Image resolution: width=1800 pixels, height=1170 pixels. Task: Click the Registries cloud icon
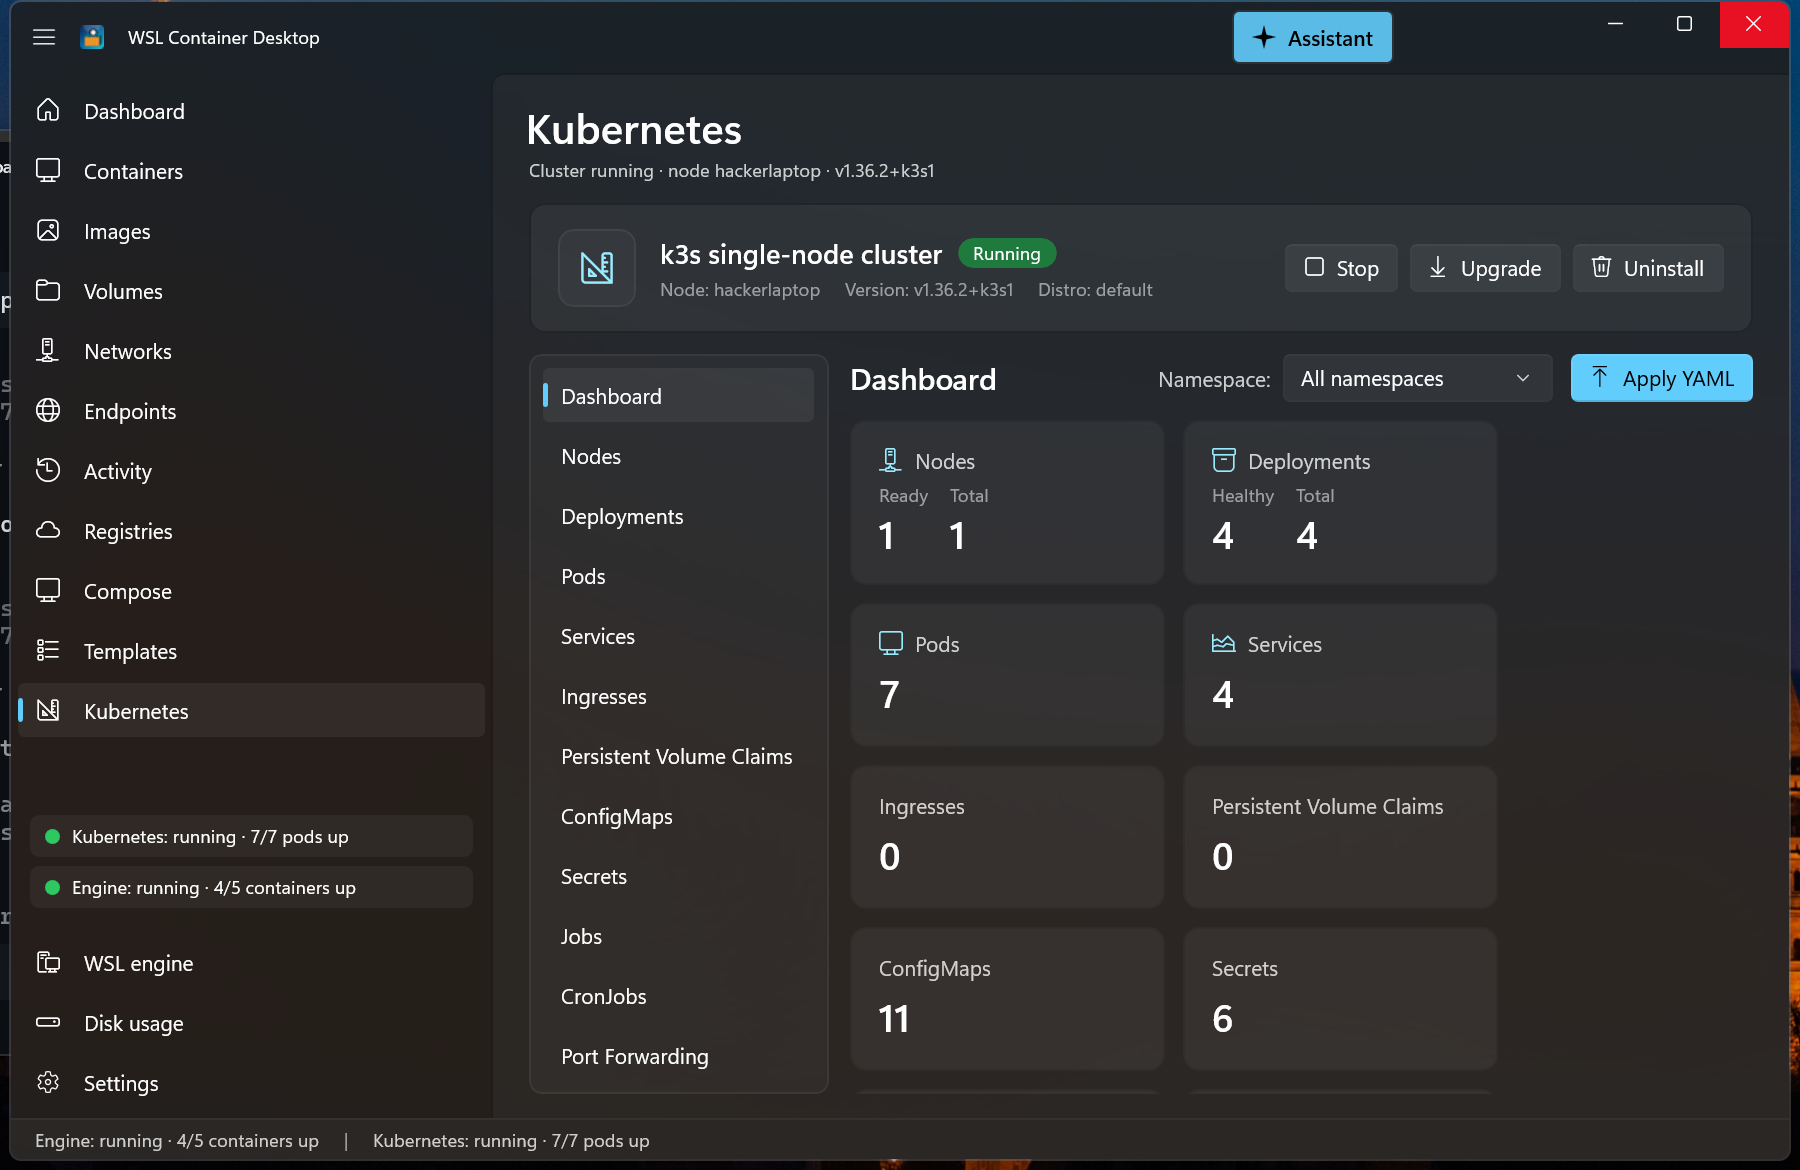pos(48,530)
